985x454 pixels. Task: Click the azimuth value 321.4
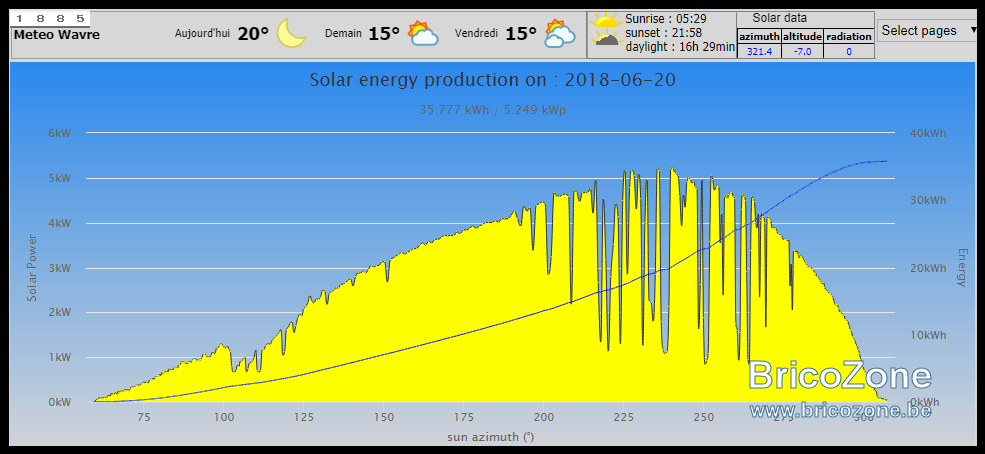click(759, 51)
